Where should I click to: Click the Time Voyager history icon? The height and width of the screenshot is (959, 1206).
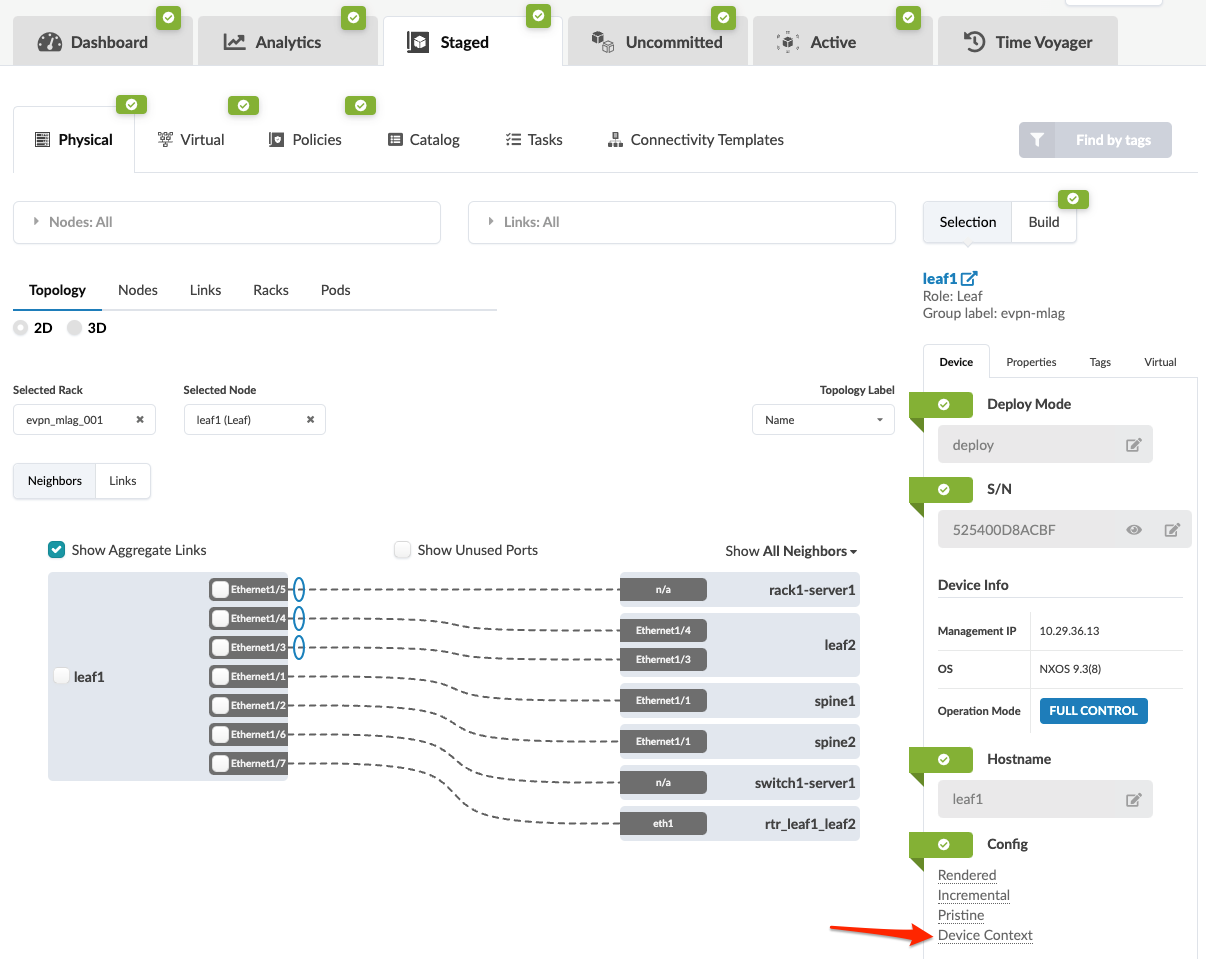pyautogui.click(x=974, y=42)
